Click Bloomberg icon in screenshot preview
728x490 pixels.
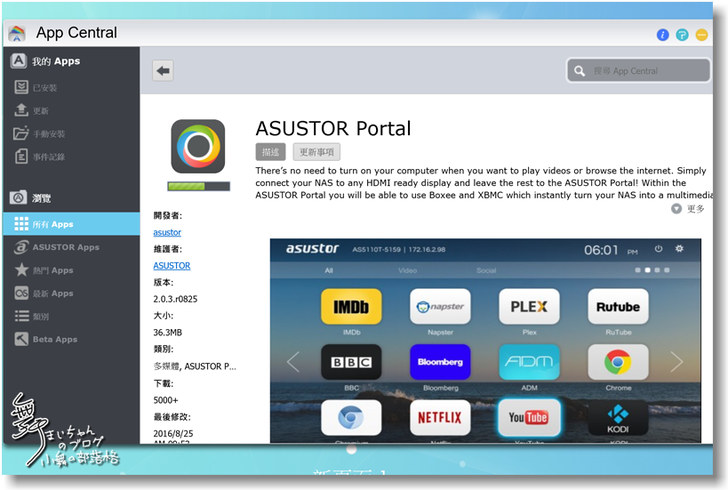[440, 362]
